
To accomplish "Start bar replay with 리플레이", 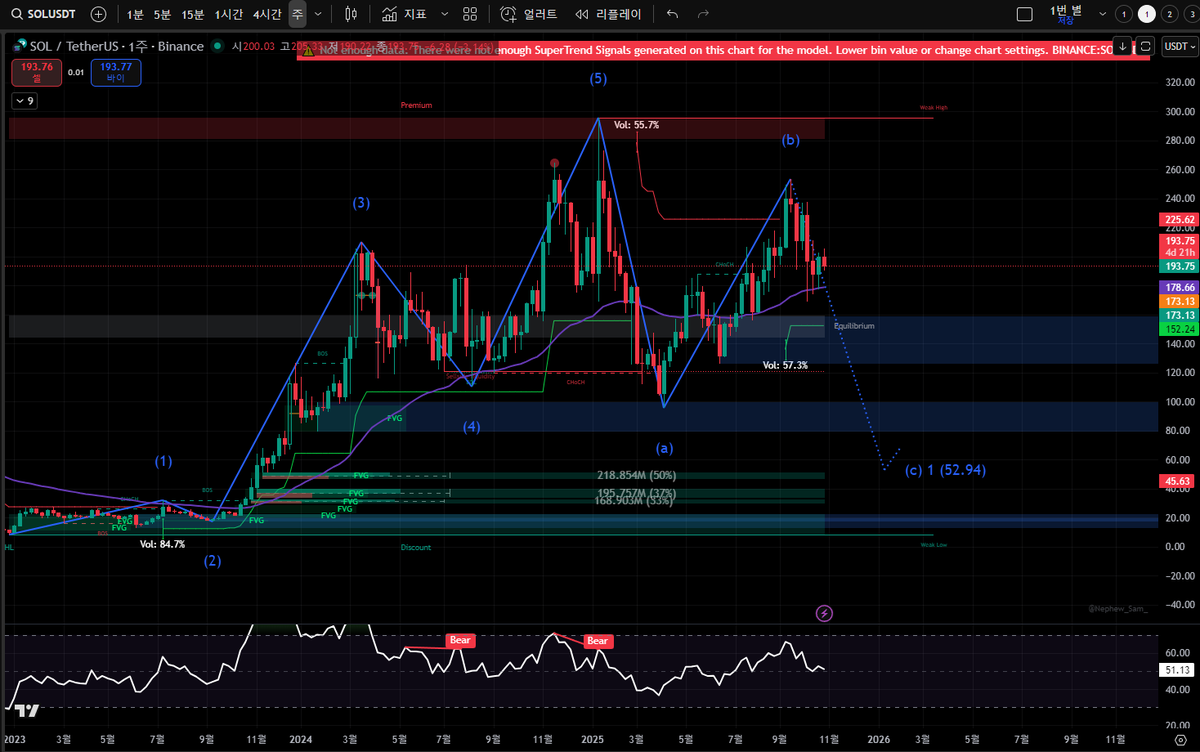I will pyautogui.click(x=611, y=15).
